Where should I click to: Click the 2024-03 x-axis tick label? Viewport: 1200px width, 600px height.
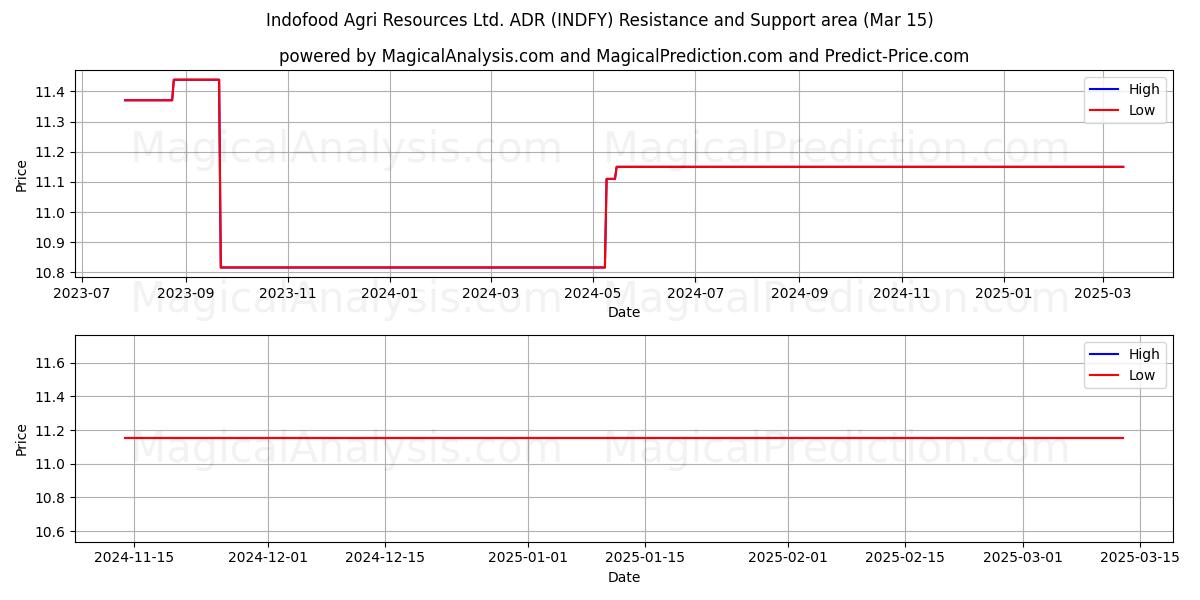pyautogui.click(x=491, y=294)
